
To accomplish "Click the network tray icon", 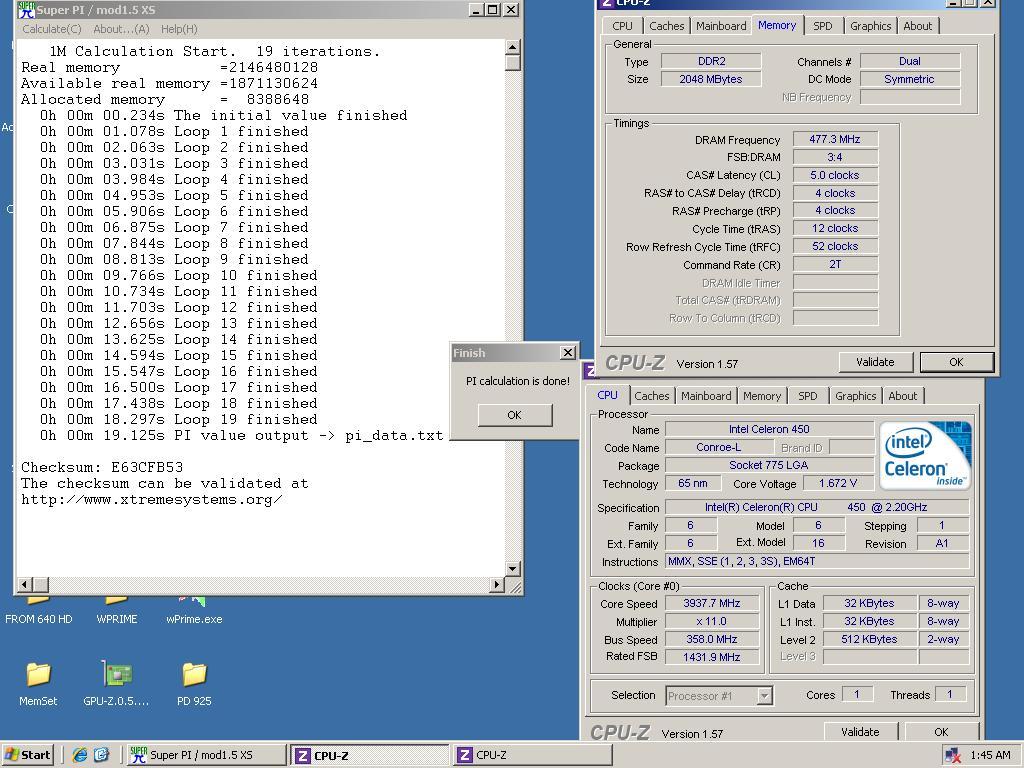I will (953, 756).
